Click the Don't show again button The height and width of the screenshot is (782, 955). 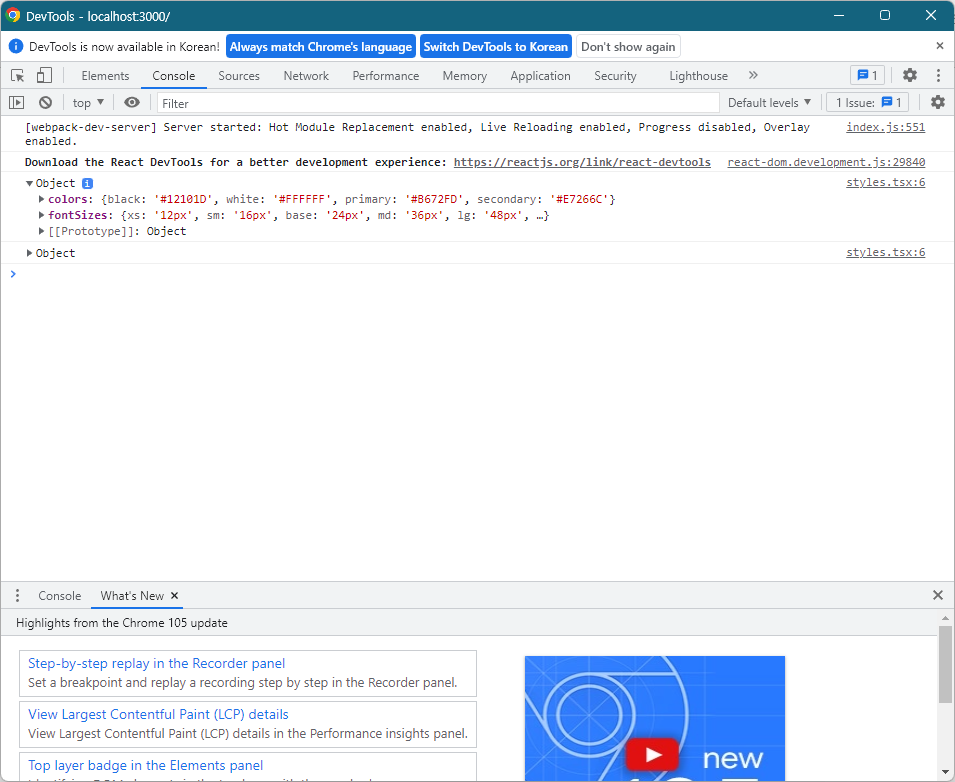tap(628, 46)
